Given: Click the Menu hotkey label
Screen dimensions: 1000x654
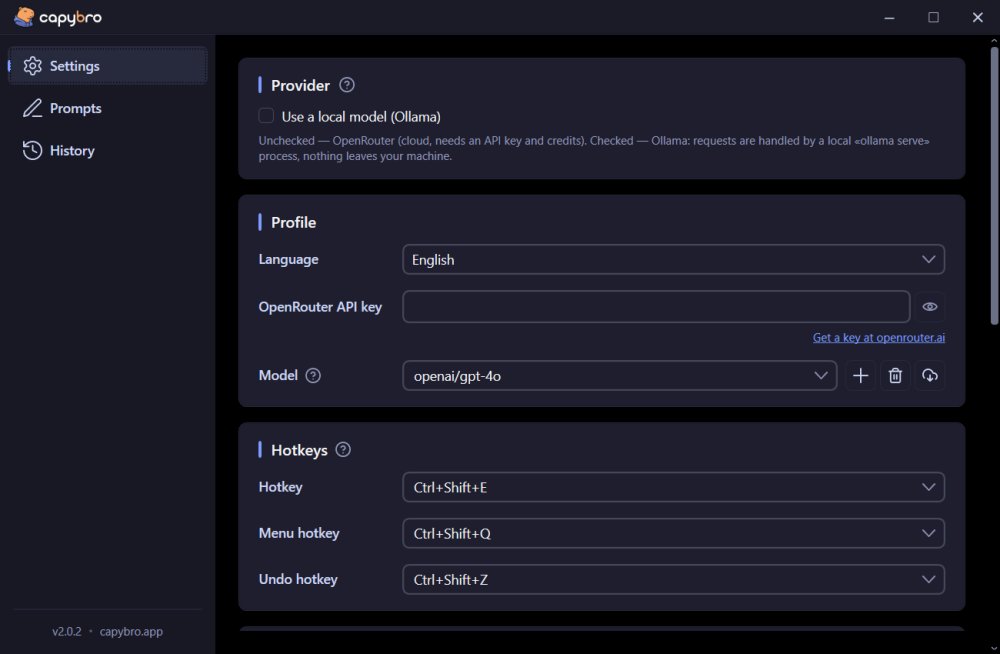Looking at the screenshot, I should point(299,533).
